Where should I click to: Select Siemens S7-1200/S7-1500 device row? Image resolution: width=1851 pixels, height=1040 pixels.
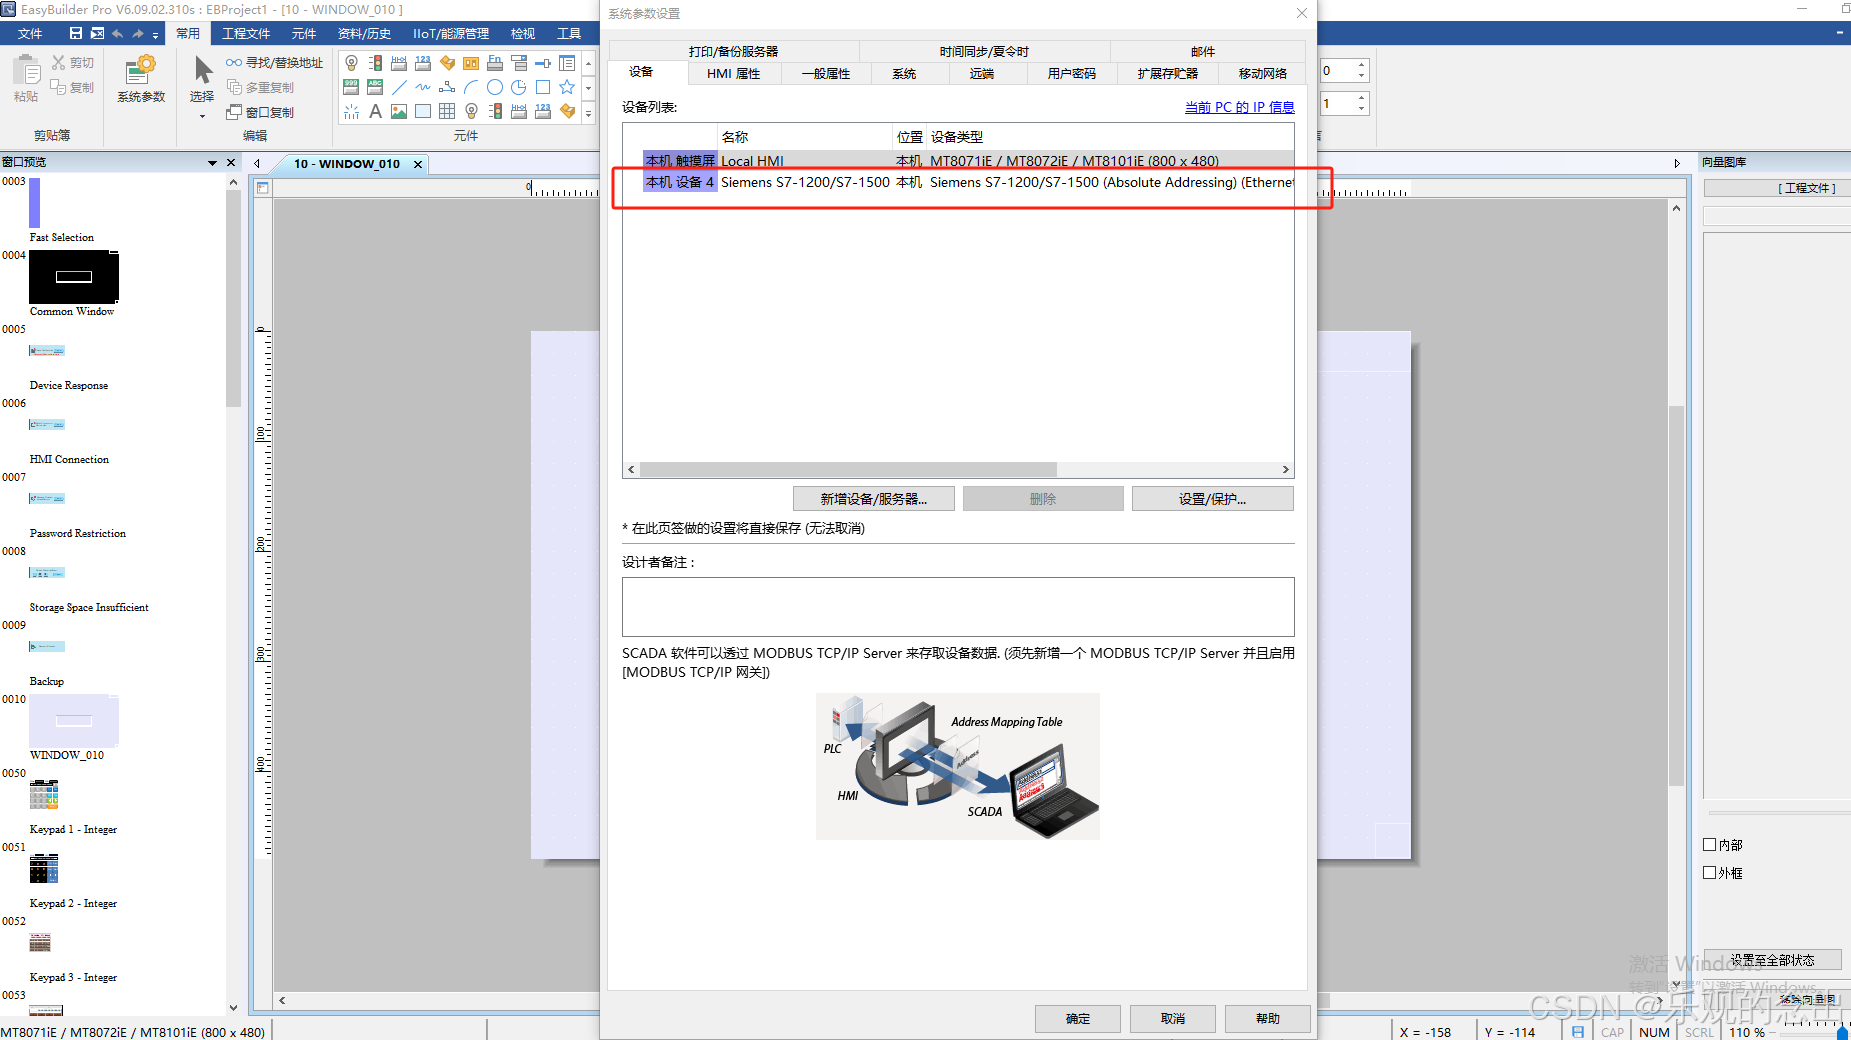[968, 182]
